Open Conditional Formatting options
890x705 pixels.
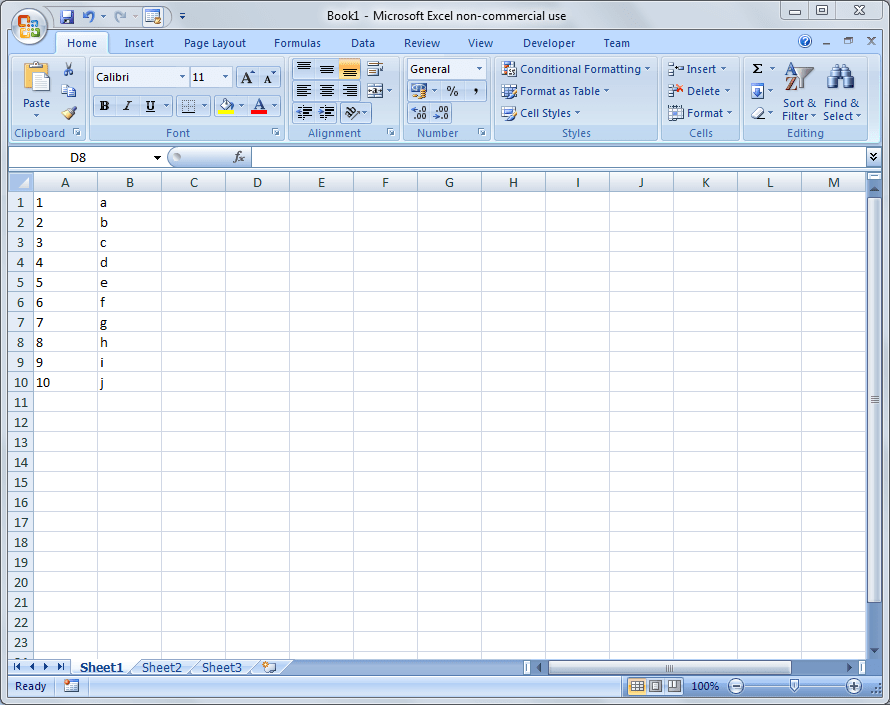pyautogui.click(x=576, y=68)
